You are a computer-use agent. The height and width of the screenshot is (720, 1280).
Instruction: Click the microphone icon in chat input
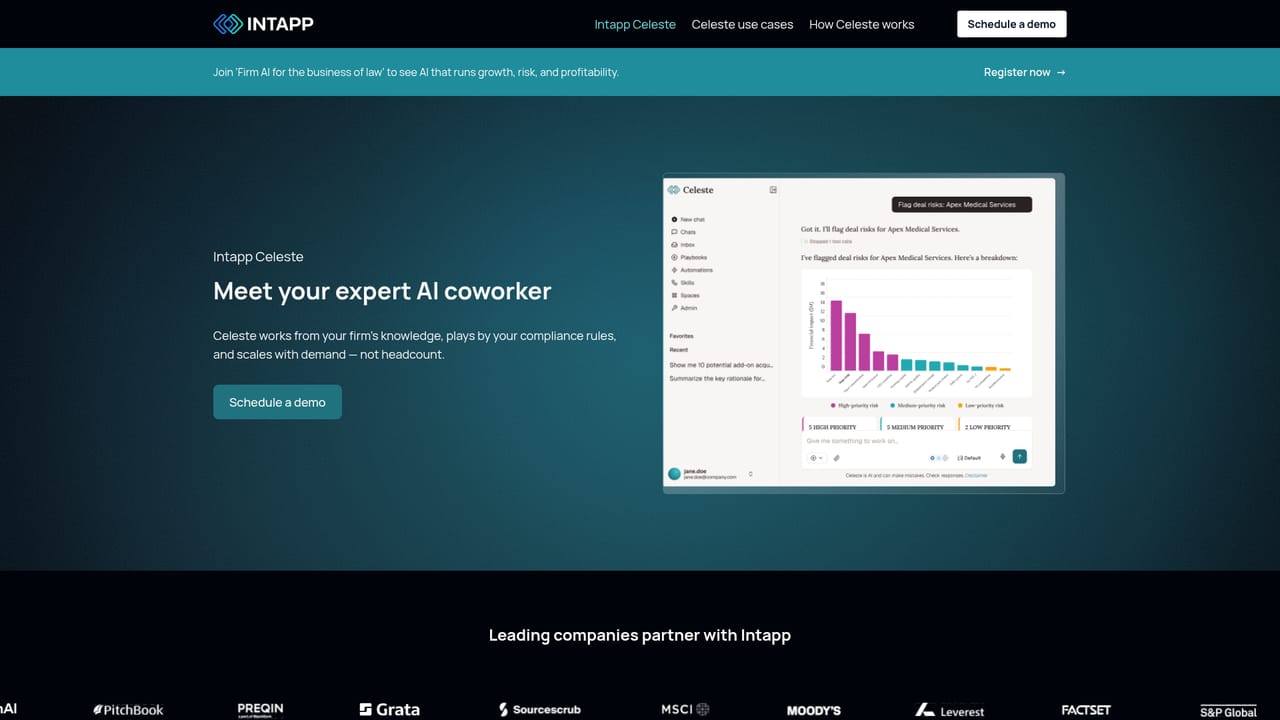1003,456
